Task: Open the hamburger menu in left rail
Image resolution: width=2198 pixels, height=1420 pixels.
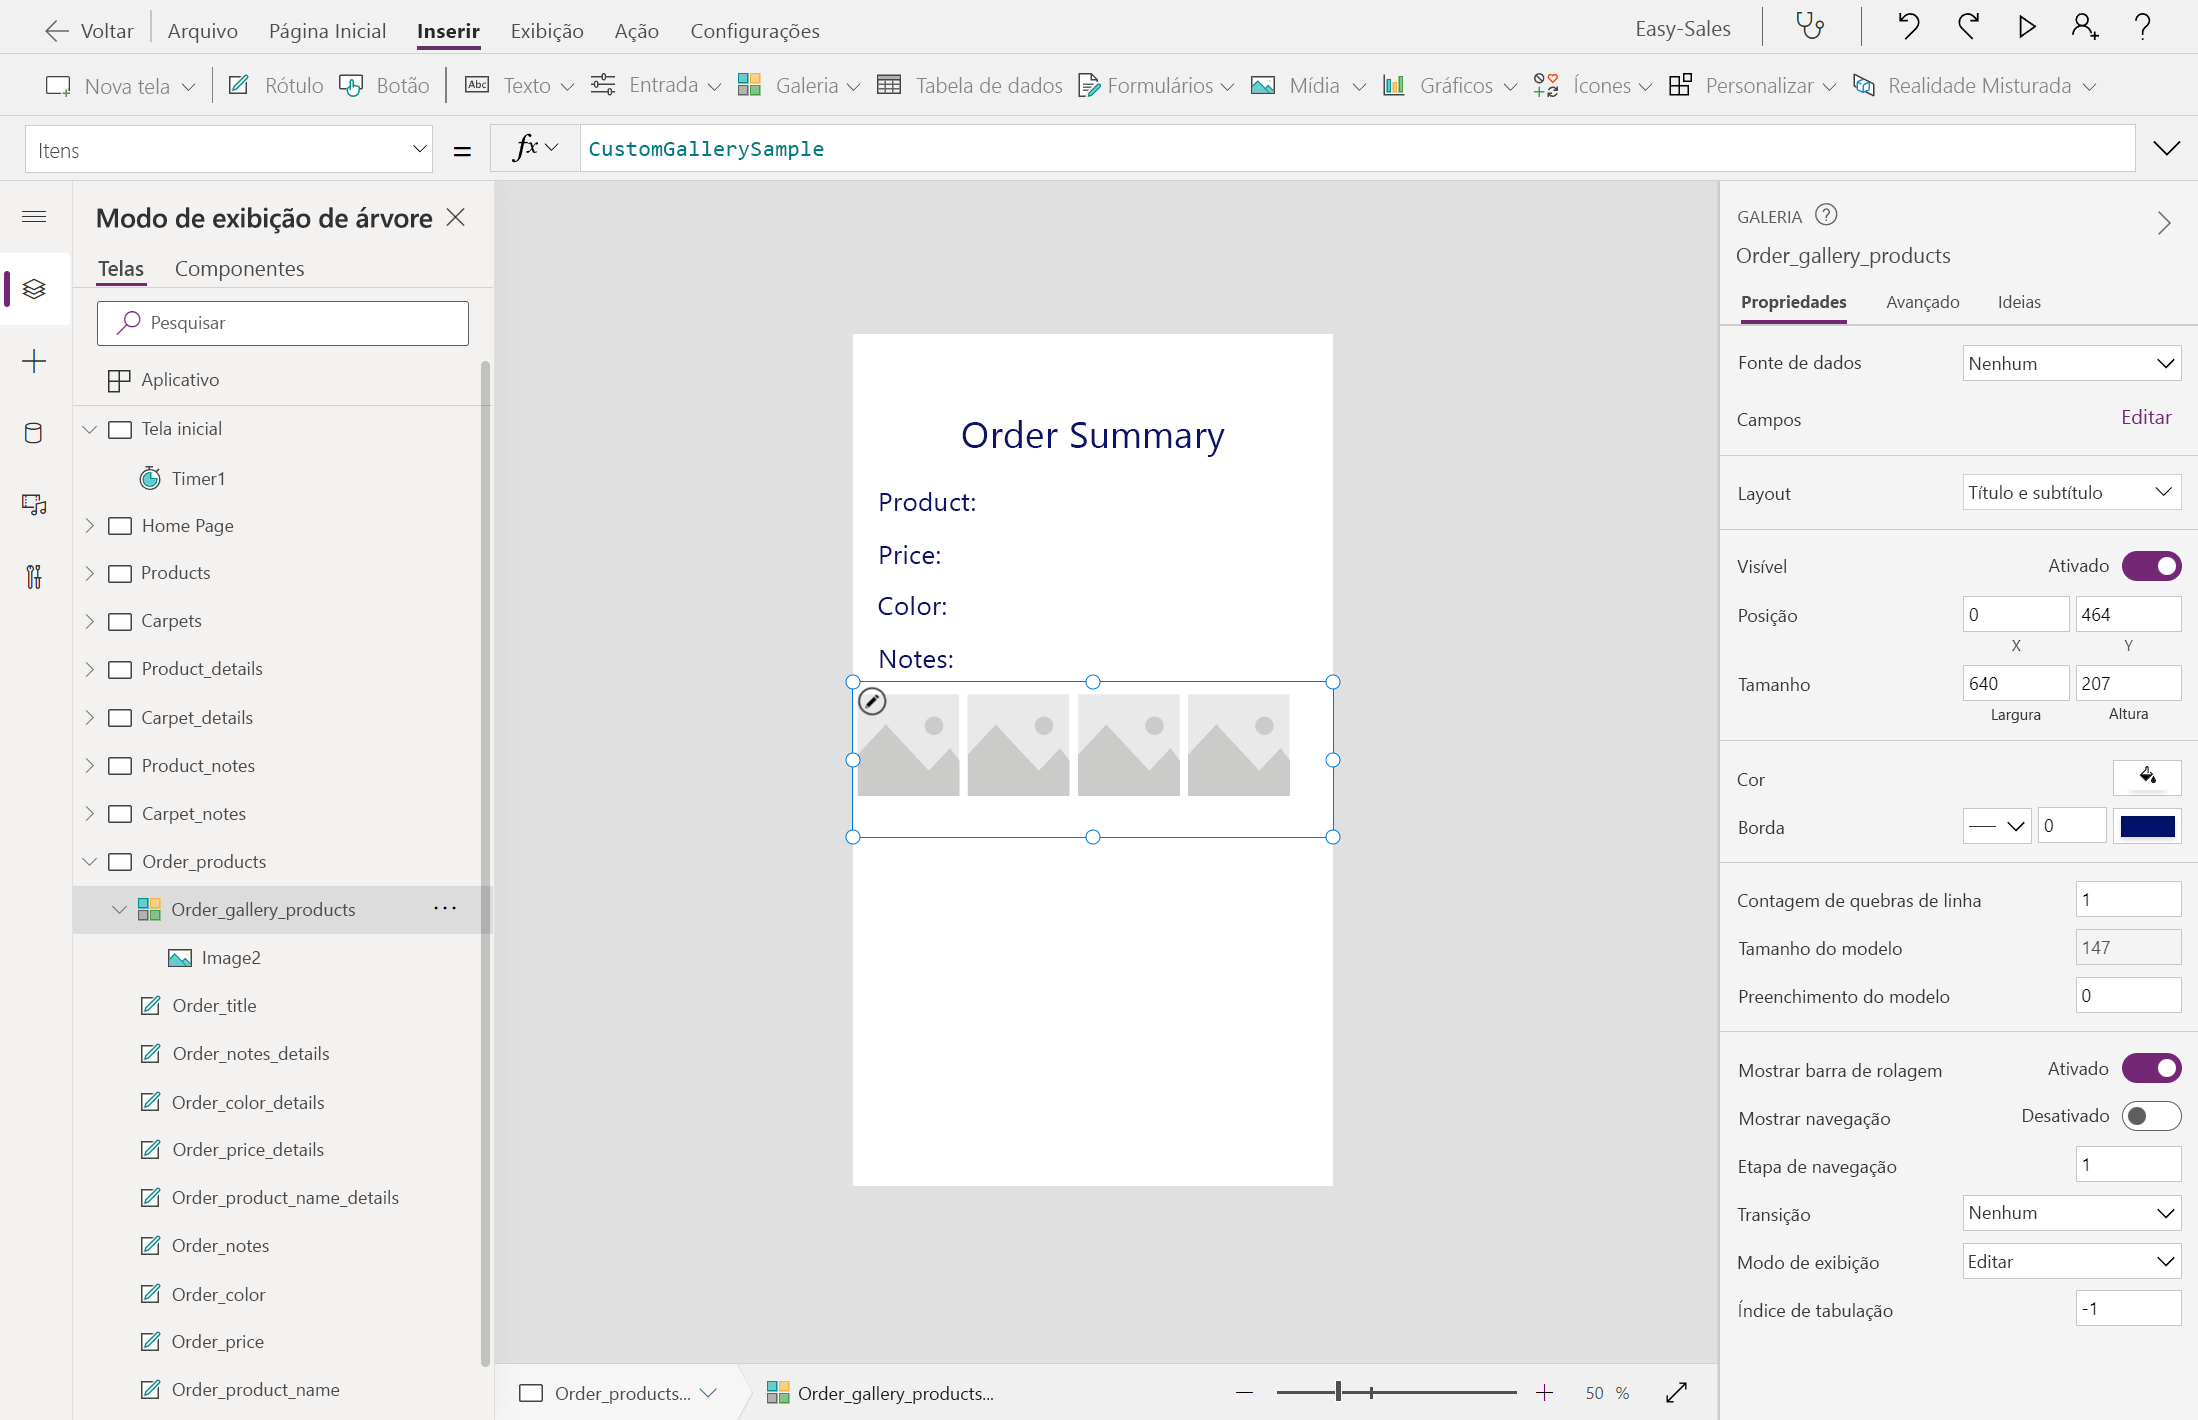Action: coord(34,217)
